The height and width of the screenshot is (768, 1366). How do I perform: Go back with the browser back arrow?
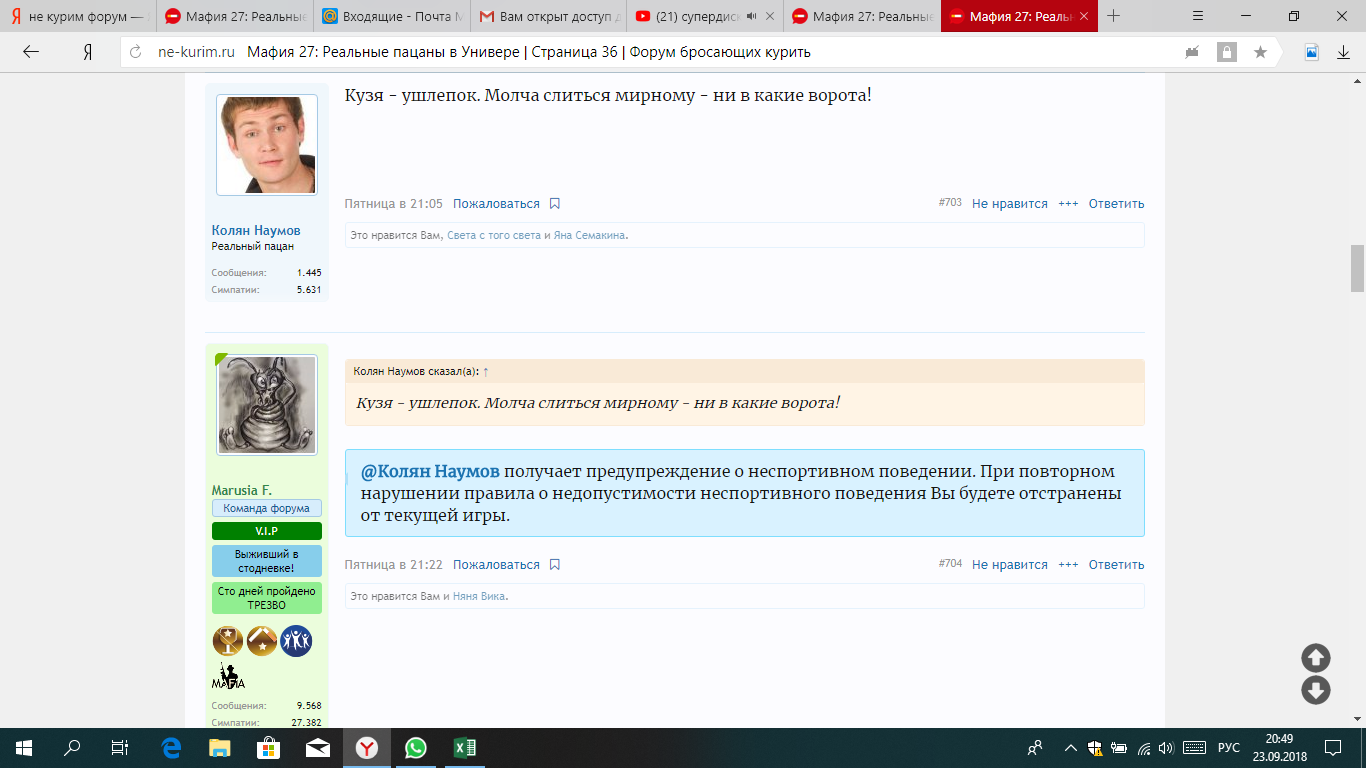click(x=31, y=53)
